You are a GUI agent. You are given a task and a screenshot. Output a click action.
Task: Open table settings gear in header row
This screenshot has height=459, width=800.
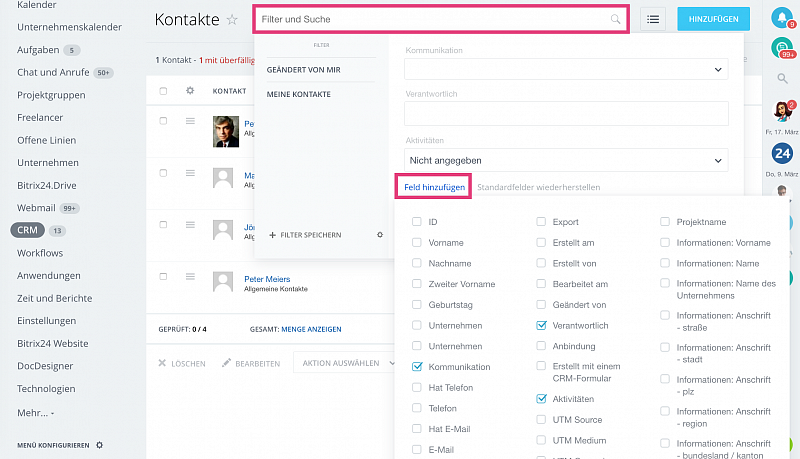190,91
